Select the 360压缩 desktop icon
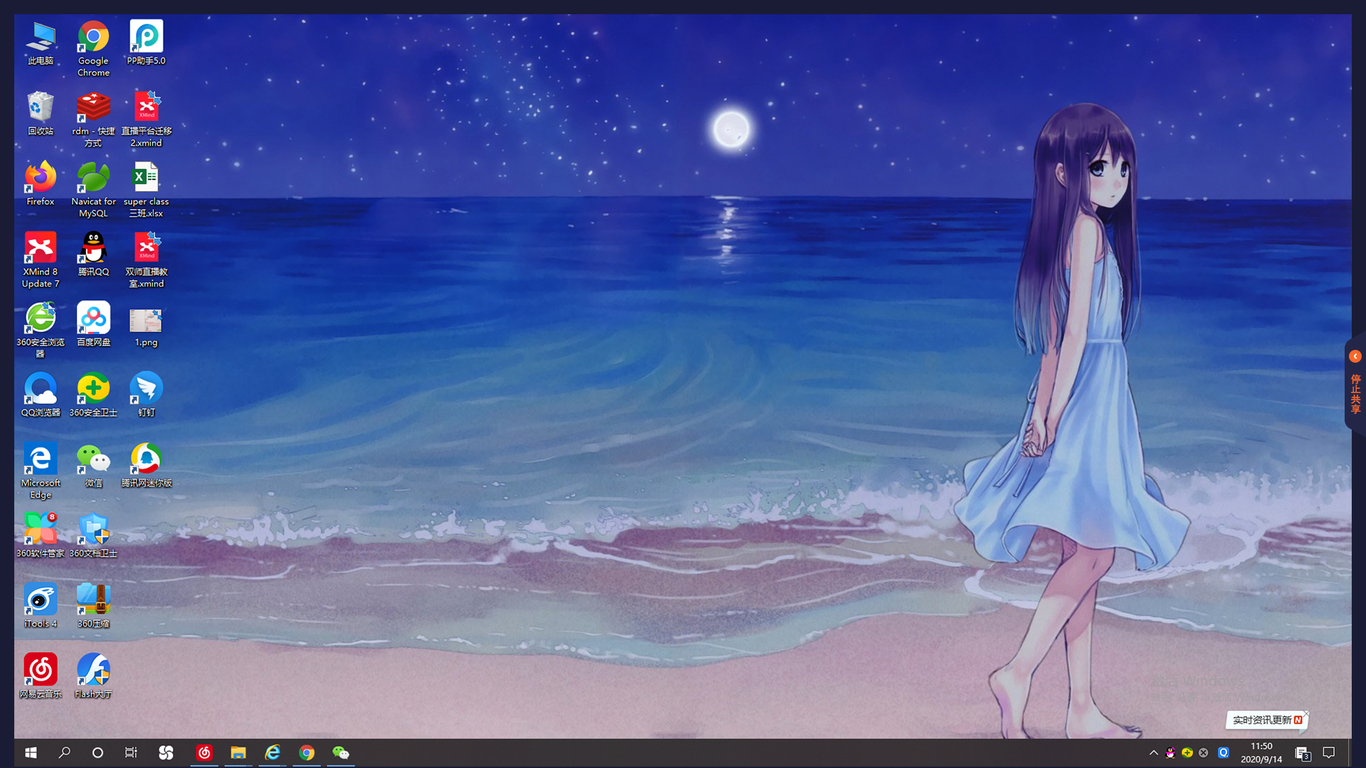 tap(93, 605)
